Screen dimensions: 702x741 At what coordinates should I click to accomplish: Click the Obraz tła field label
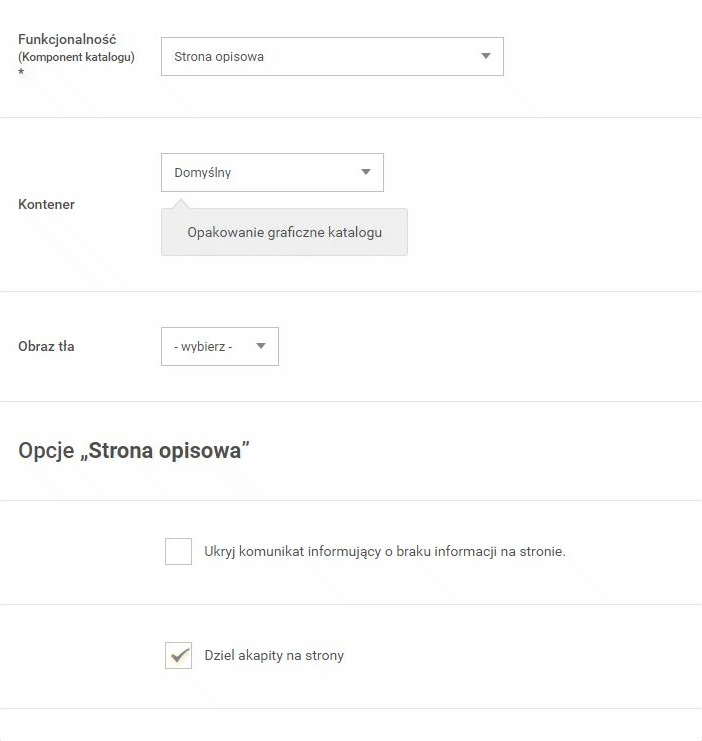[46, 346]
